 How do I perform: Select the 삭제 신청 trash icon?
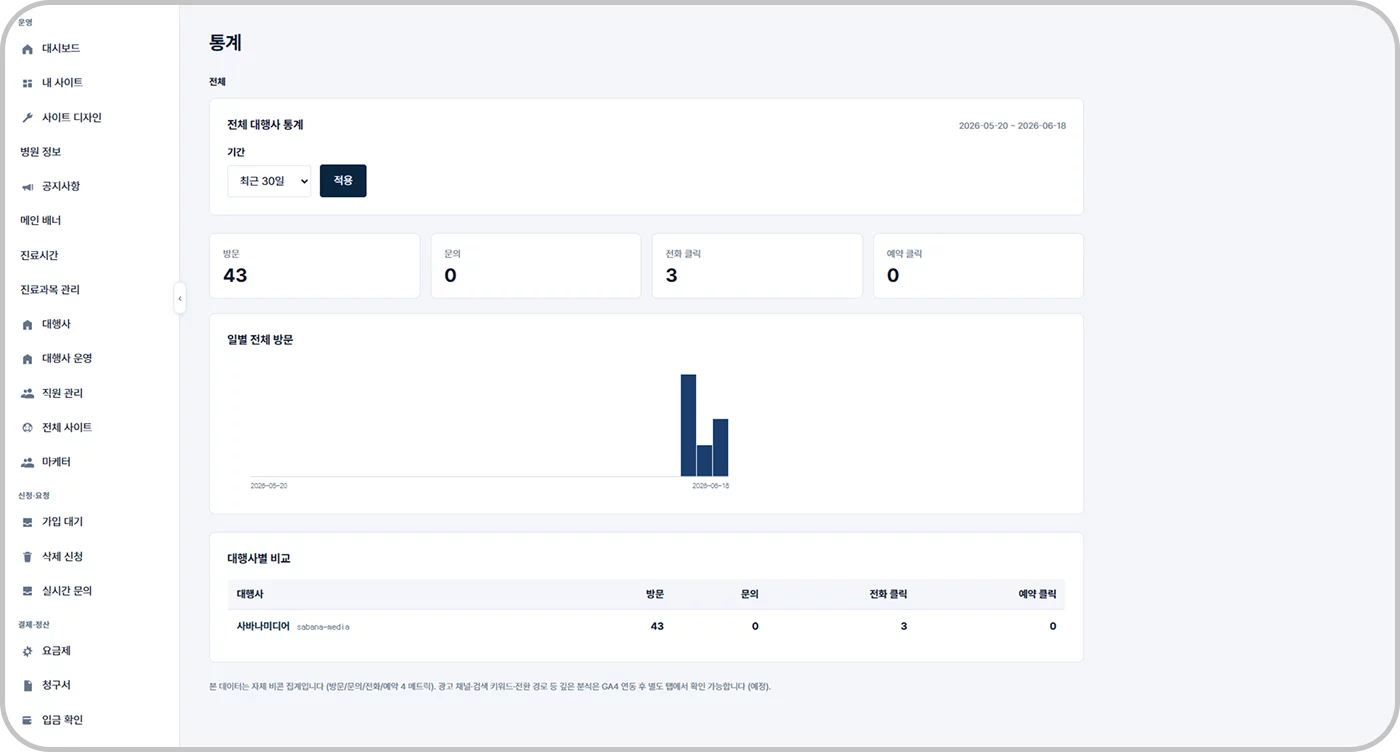click(27, 557)
